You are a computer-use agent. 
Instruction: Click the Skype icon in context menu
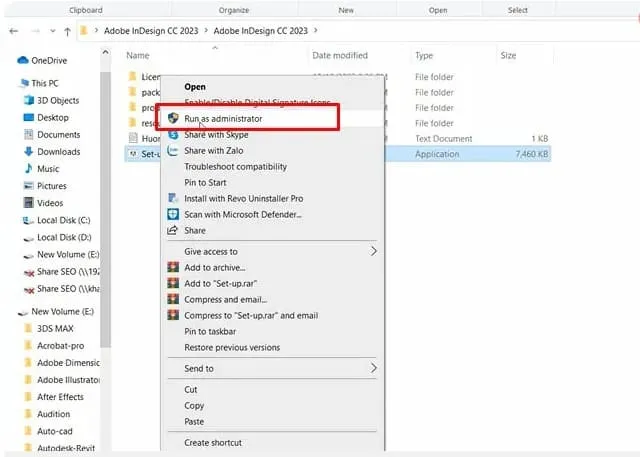click(173, 135)
